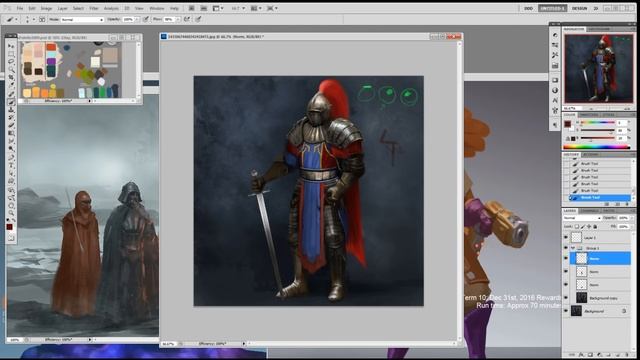
Task: Toggle lock position in Layers panel
Action: tap(589, 227)
